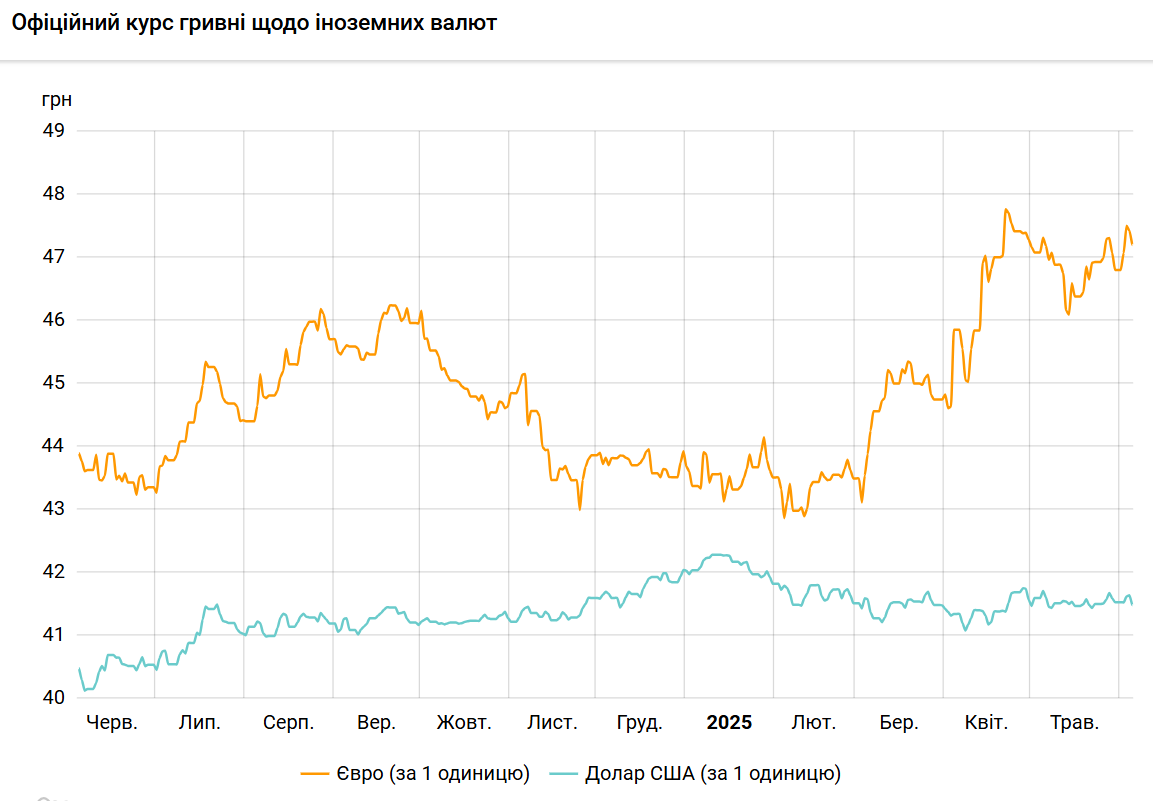Toggle the Долар США legend entry
This screenshot has width=1153, height=801.
(x=713, y=773)
